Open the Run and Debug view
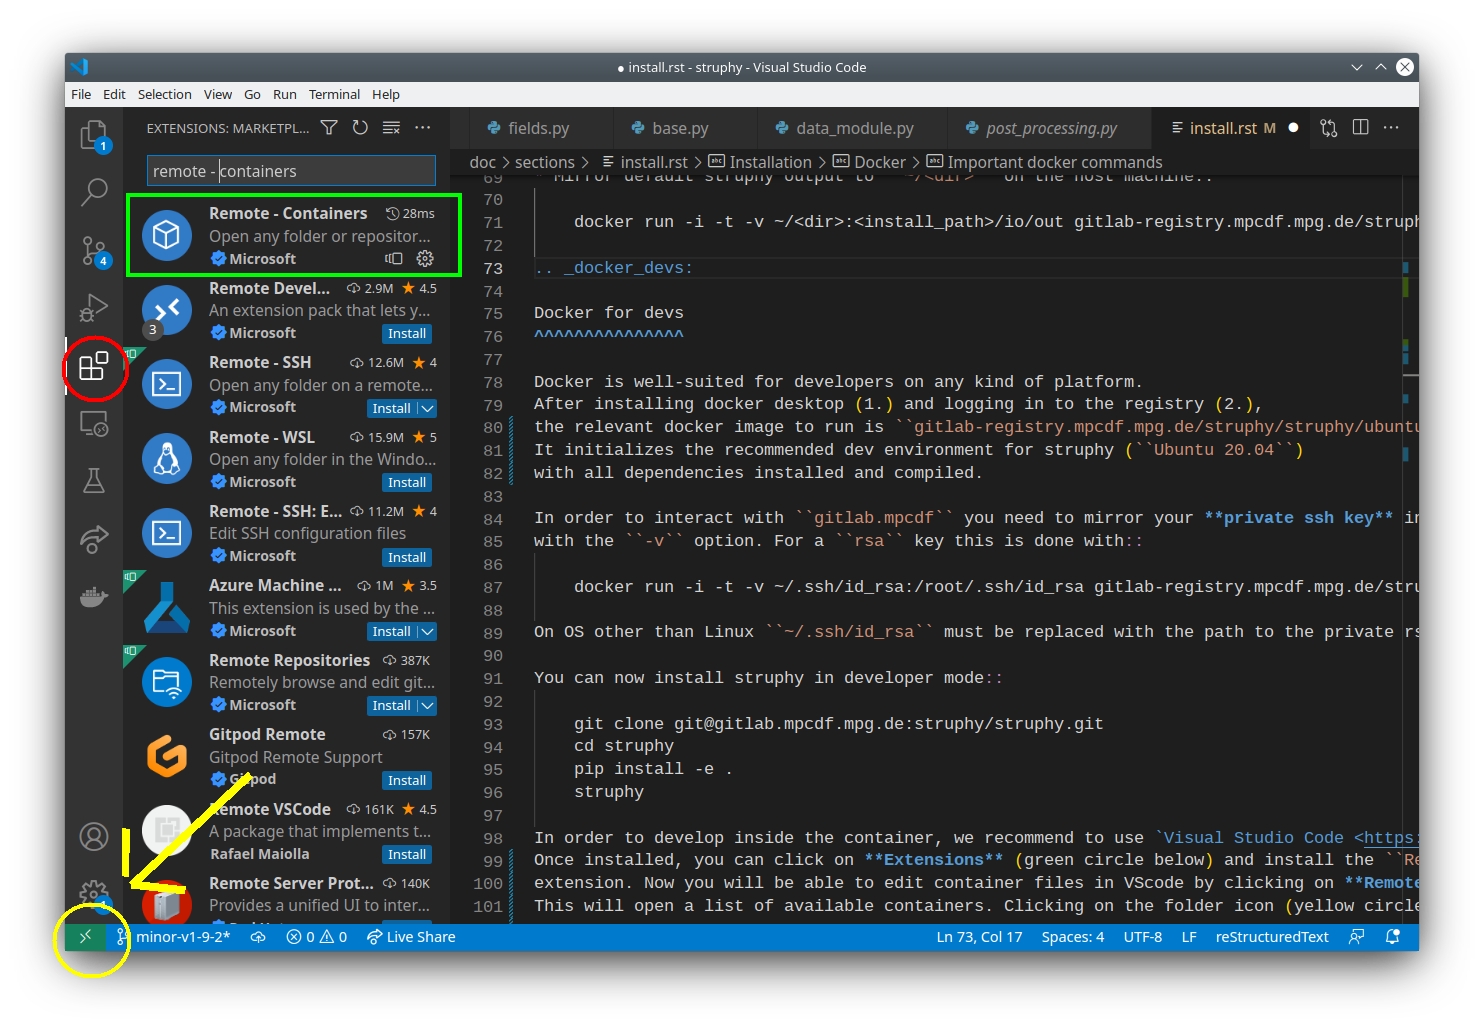 click(x=94, y=308)
